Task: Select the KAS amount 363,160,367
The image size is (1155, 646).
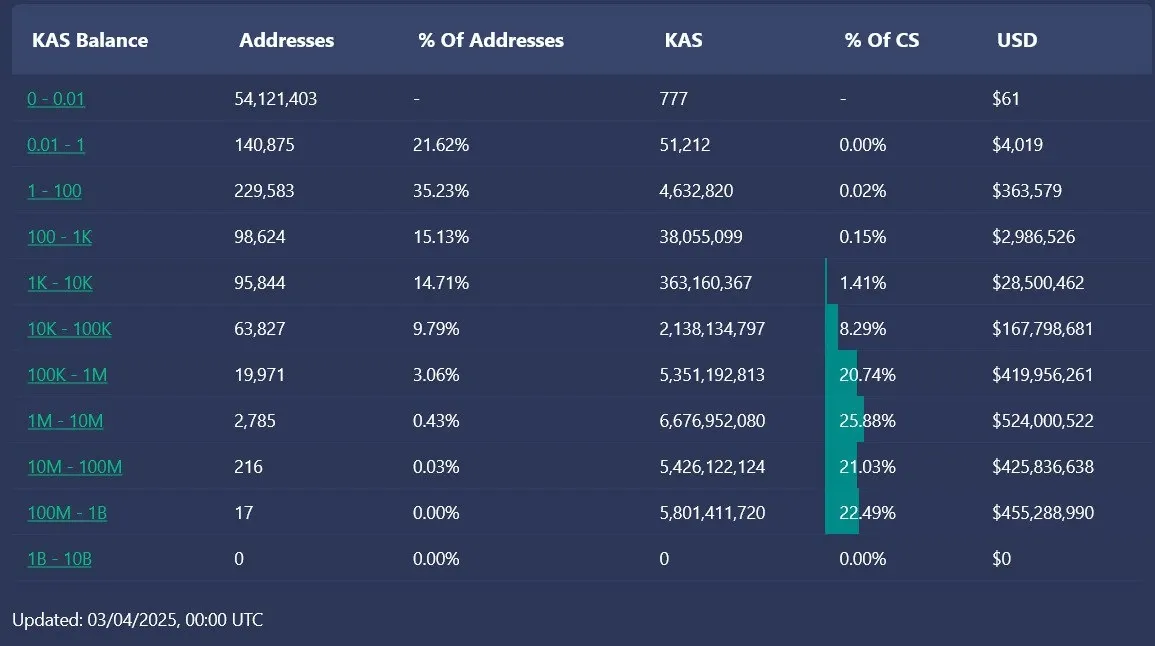Action: click(706, 283)
